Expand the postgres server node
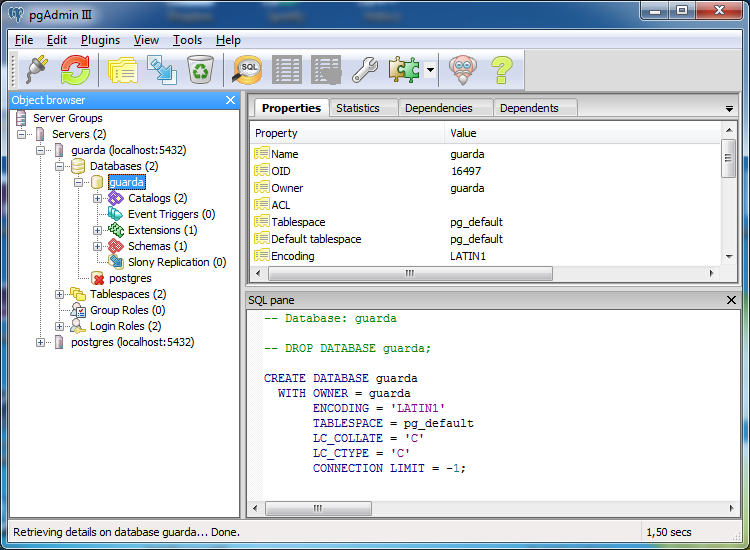The height and width of the screenshot is (550, 750). tap(40, 342)
